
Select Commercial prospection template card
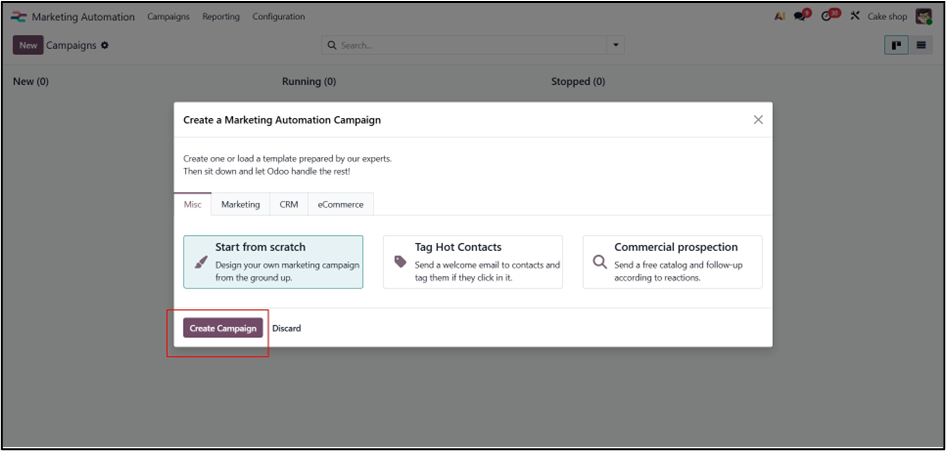tap(672, 262)
